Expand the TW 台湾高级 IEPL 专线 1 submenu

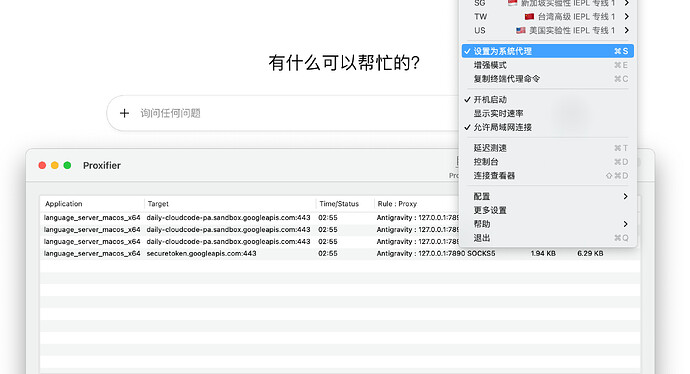(x=547, y=17)
